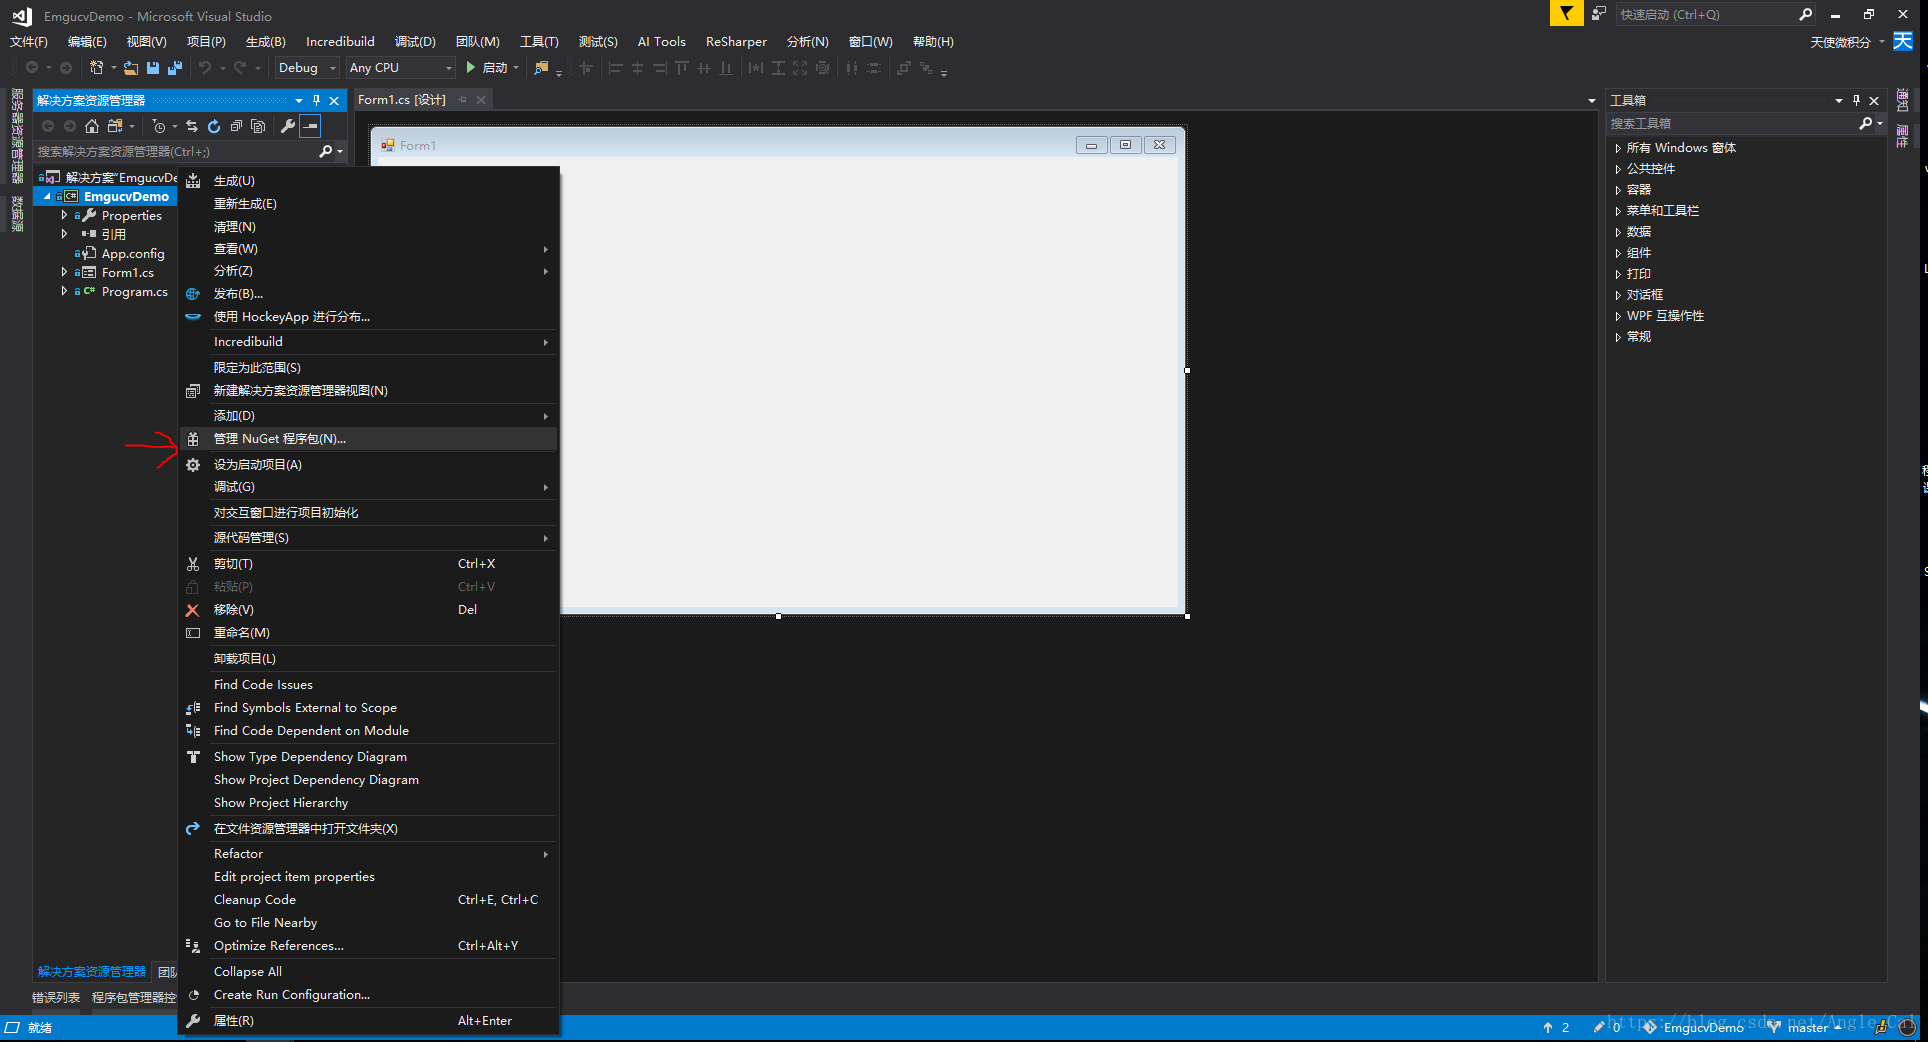Click the New Project toolbar icon
This screenshot has width=1928, height=1042.
tap(97, 68)
